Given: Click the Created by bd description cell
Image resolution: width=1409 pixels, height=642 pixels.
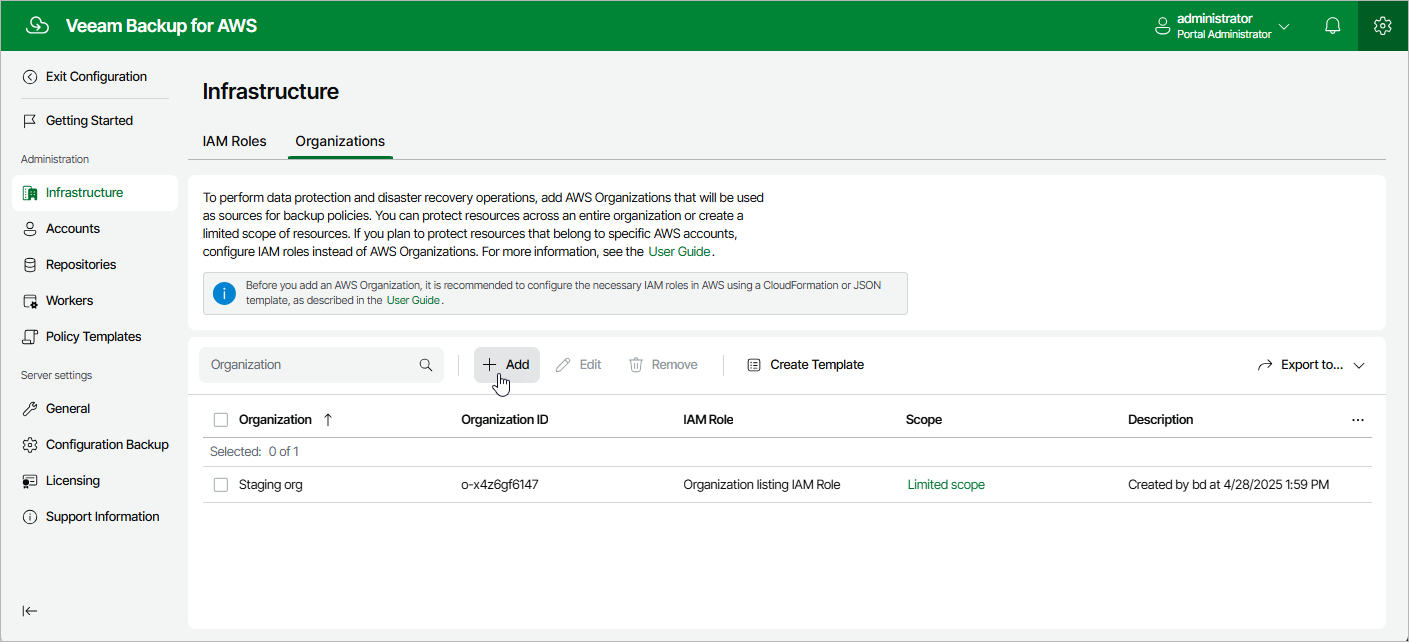Looking at the screenshot, I should tap(1229, 485).
